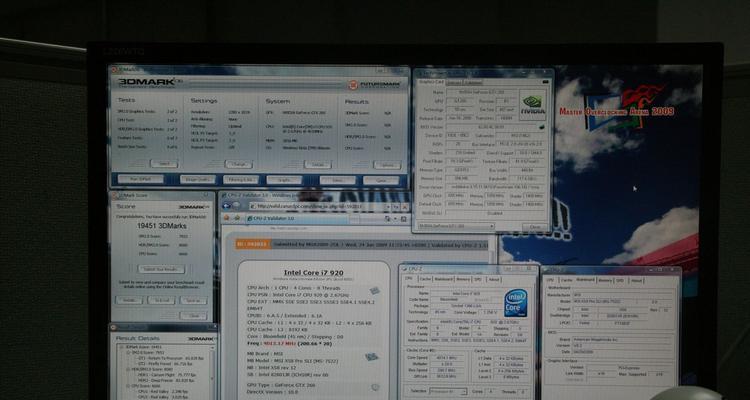Click the red Freq value on validator page
The width and height of the screenshot is (750, 400).
pyautogui.click(x=279, y=343)
